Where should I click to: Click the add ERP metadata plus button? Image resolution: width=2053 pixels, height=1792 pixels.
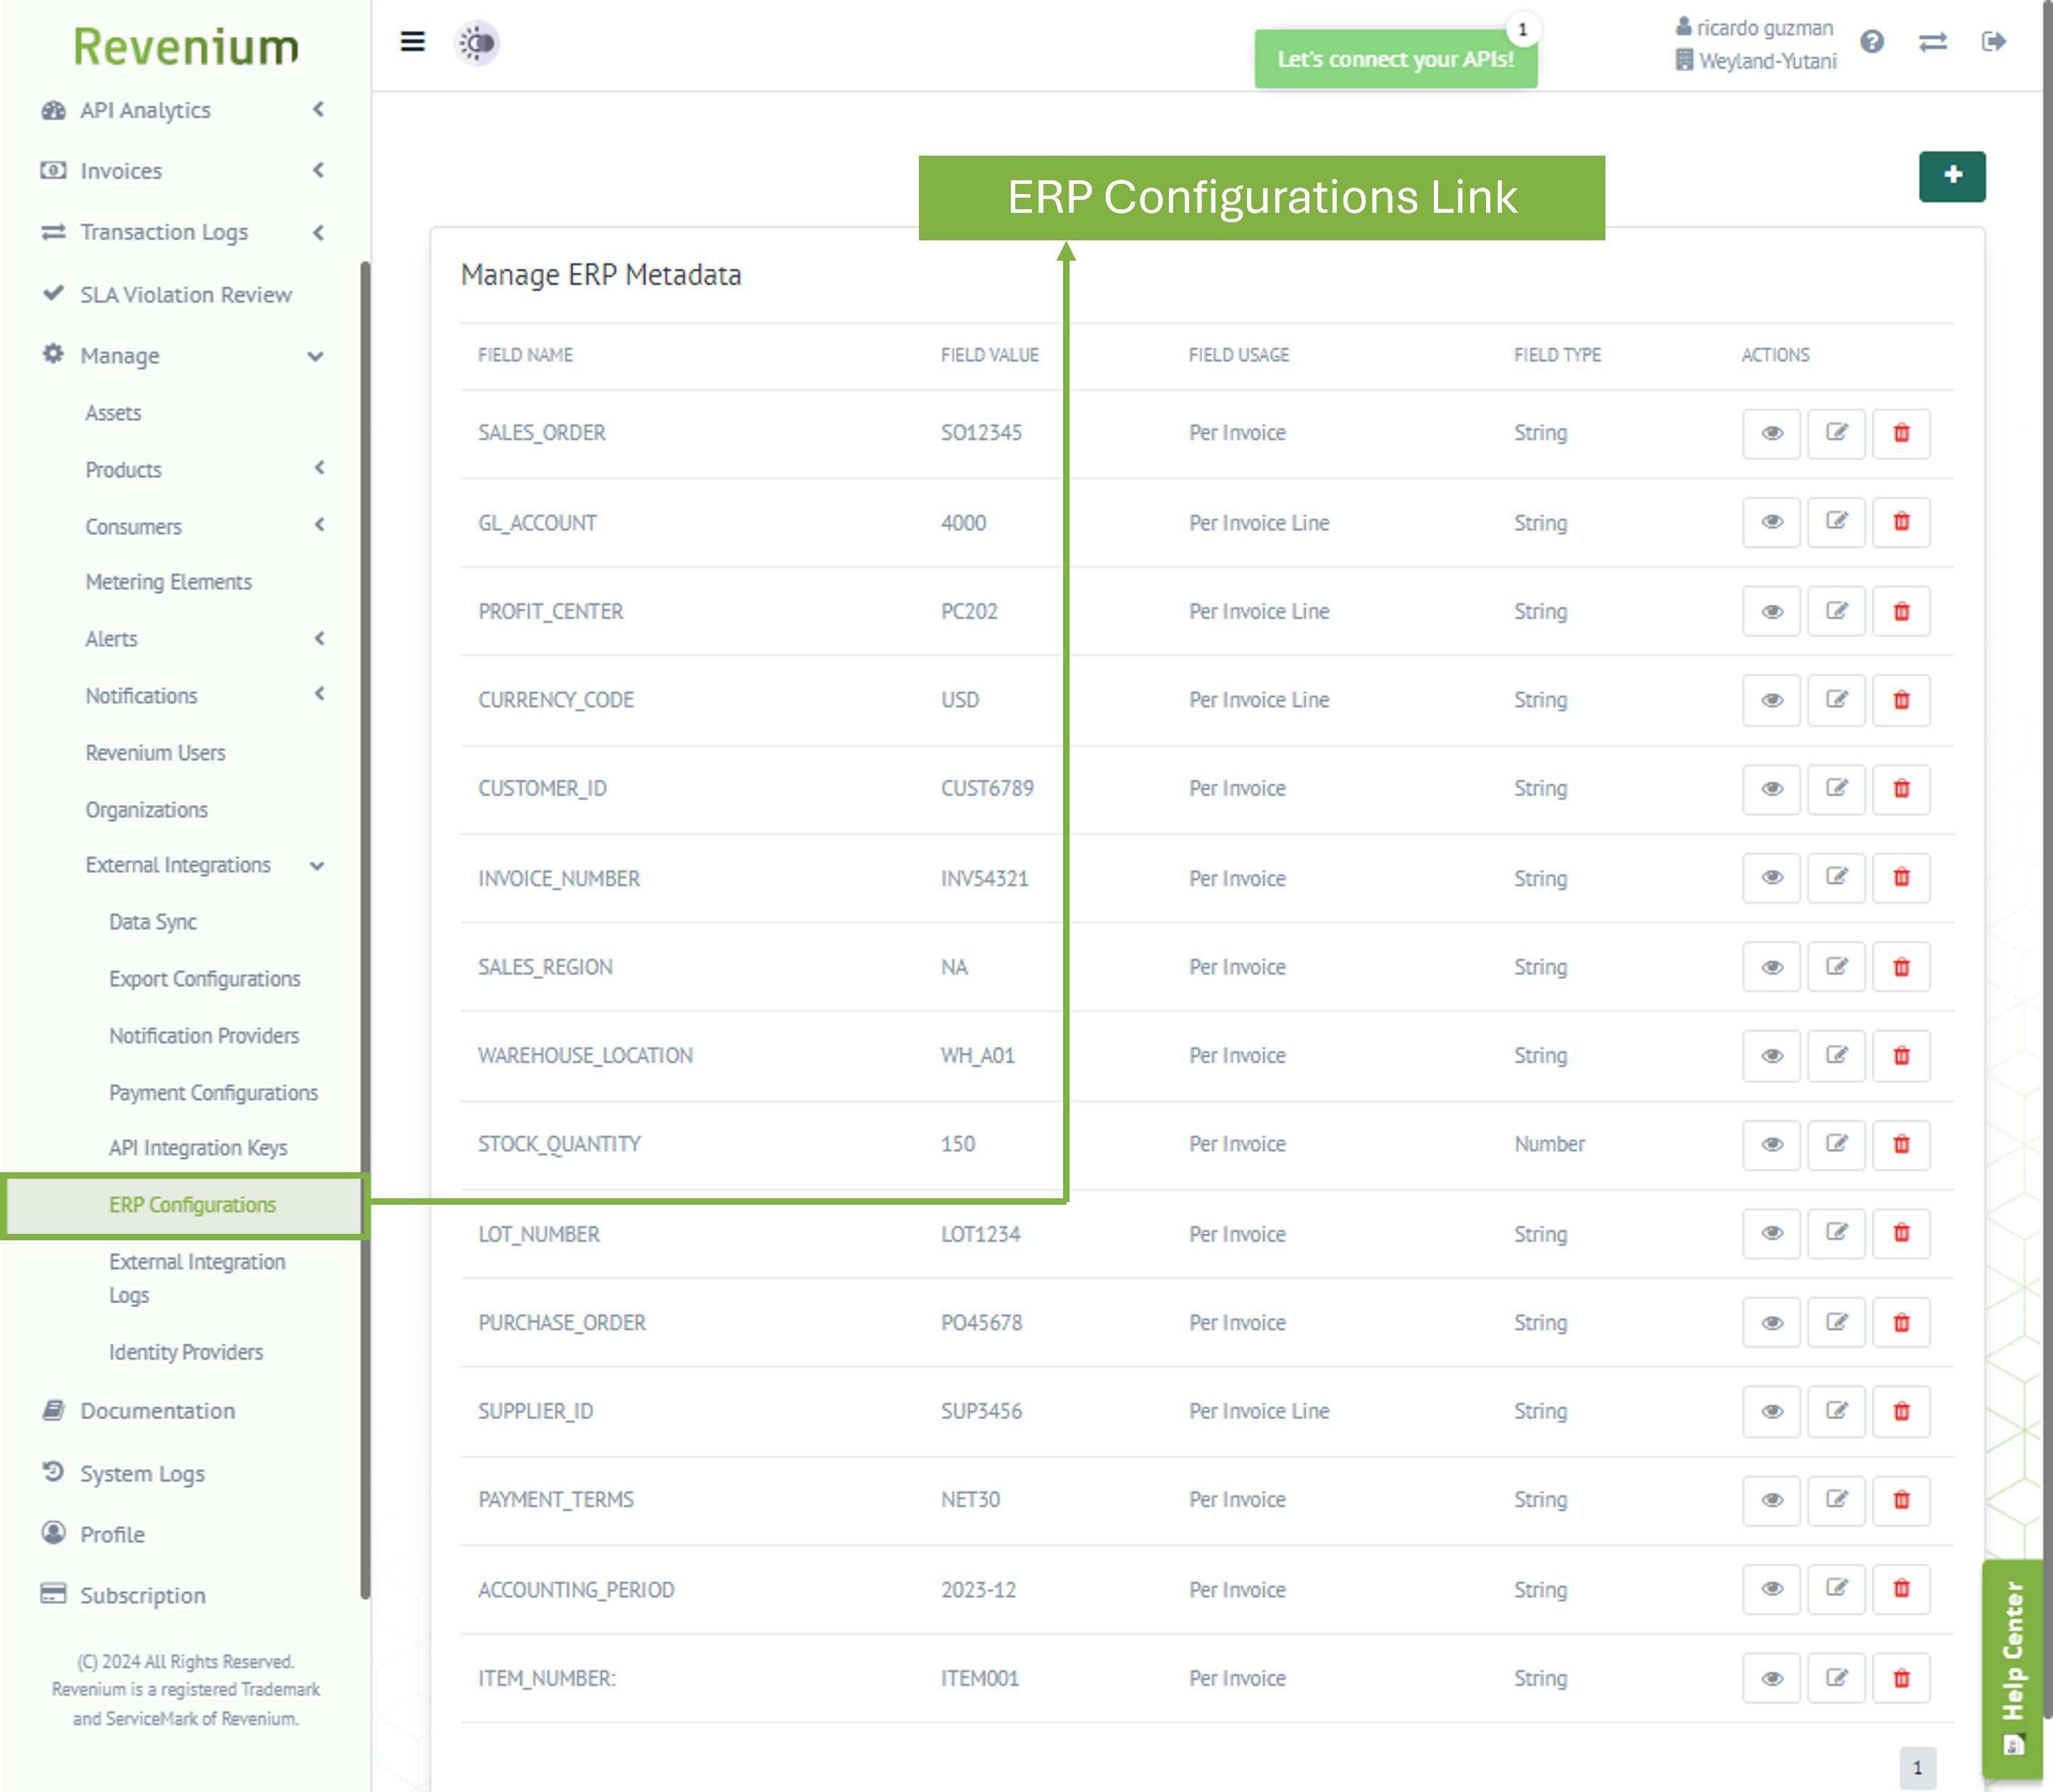pyautogui.click(x=1951, y=176)
